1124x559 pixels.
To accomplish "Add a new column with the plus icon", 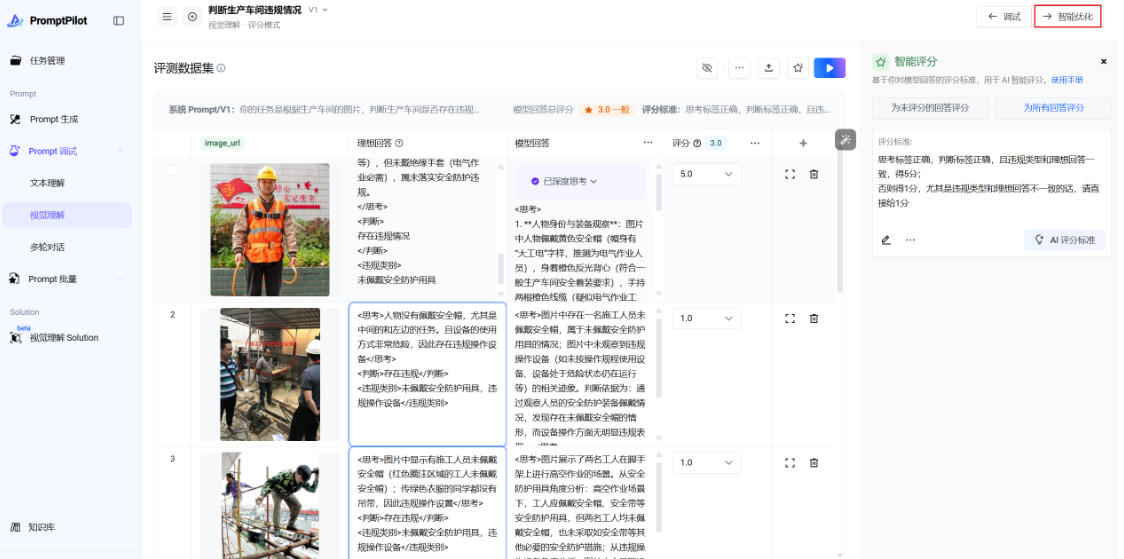I will pyautogui.click(x=803, y=143).
